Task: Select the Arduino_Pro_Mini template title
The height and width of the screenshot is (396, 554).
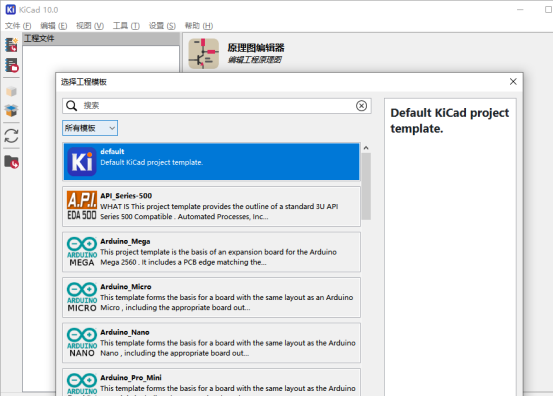Action: pyautogui.click(x=131, y=378)
